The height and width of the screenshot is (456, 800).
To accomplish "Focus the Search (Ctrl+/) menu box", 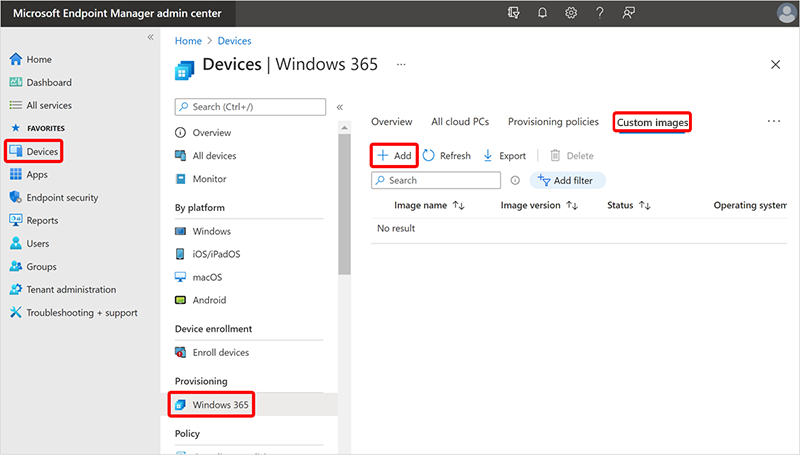I will 250,107.
